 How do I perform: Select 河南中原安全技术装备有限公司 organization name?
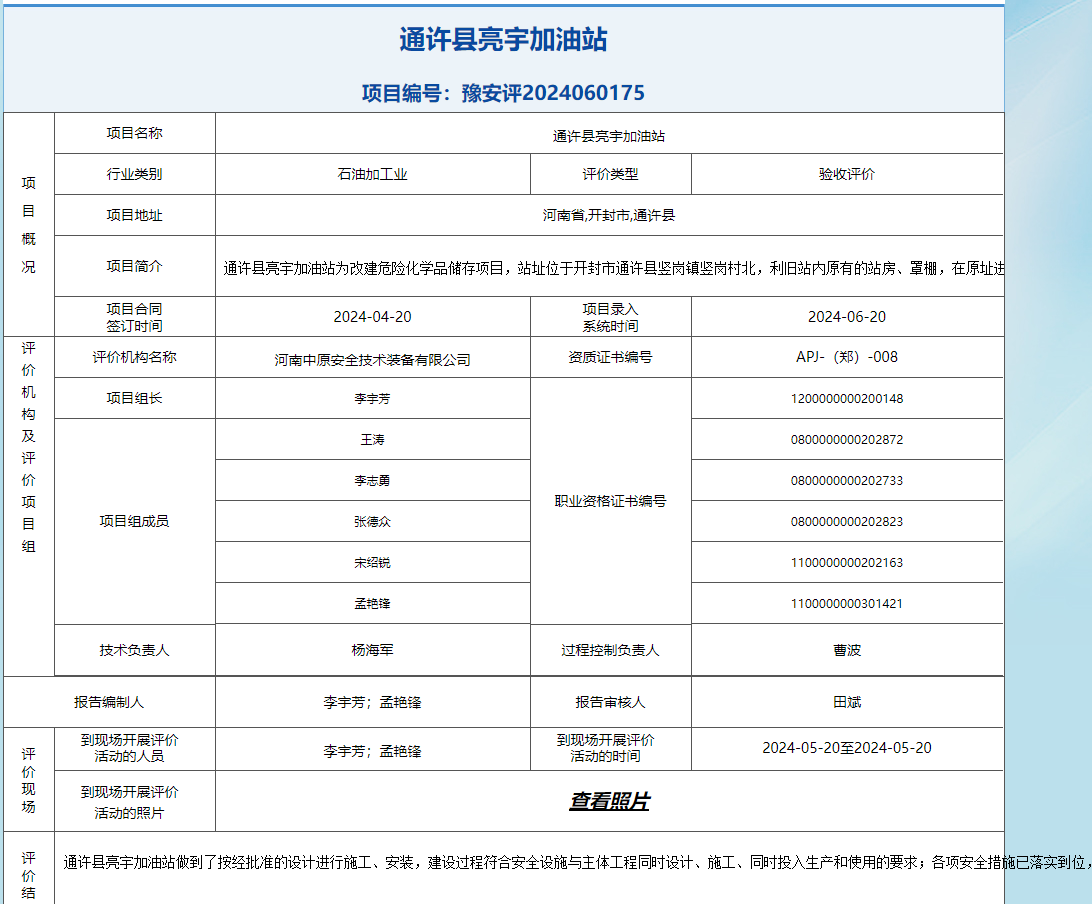[373, 360]
